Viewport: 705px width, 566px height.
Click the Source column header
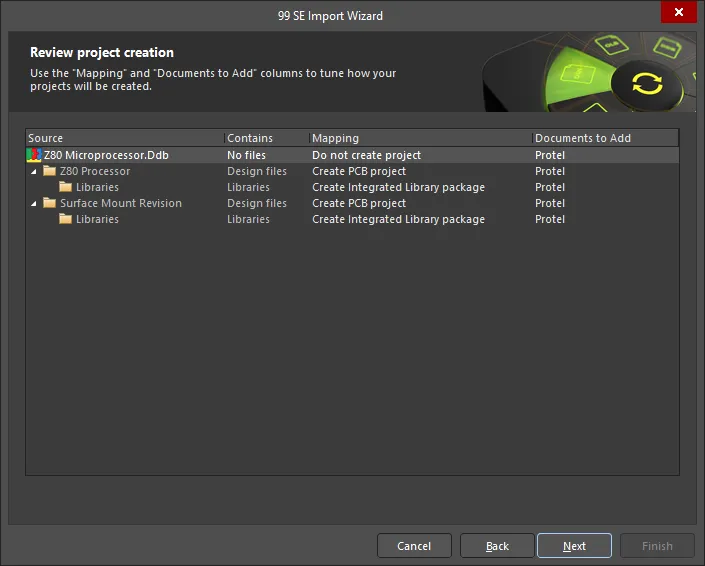[125, 138]
